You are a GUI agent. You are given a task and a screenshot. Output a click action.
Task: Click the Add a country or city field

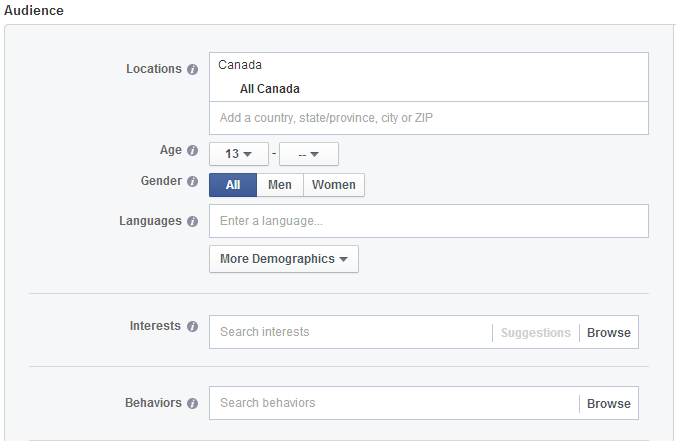[x=429, y=118]
